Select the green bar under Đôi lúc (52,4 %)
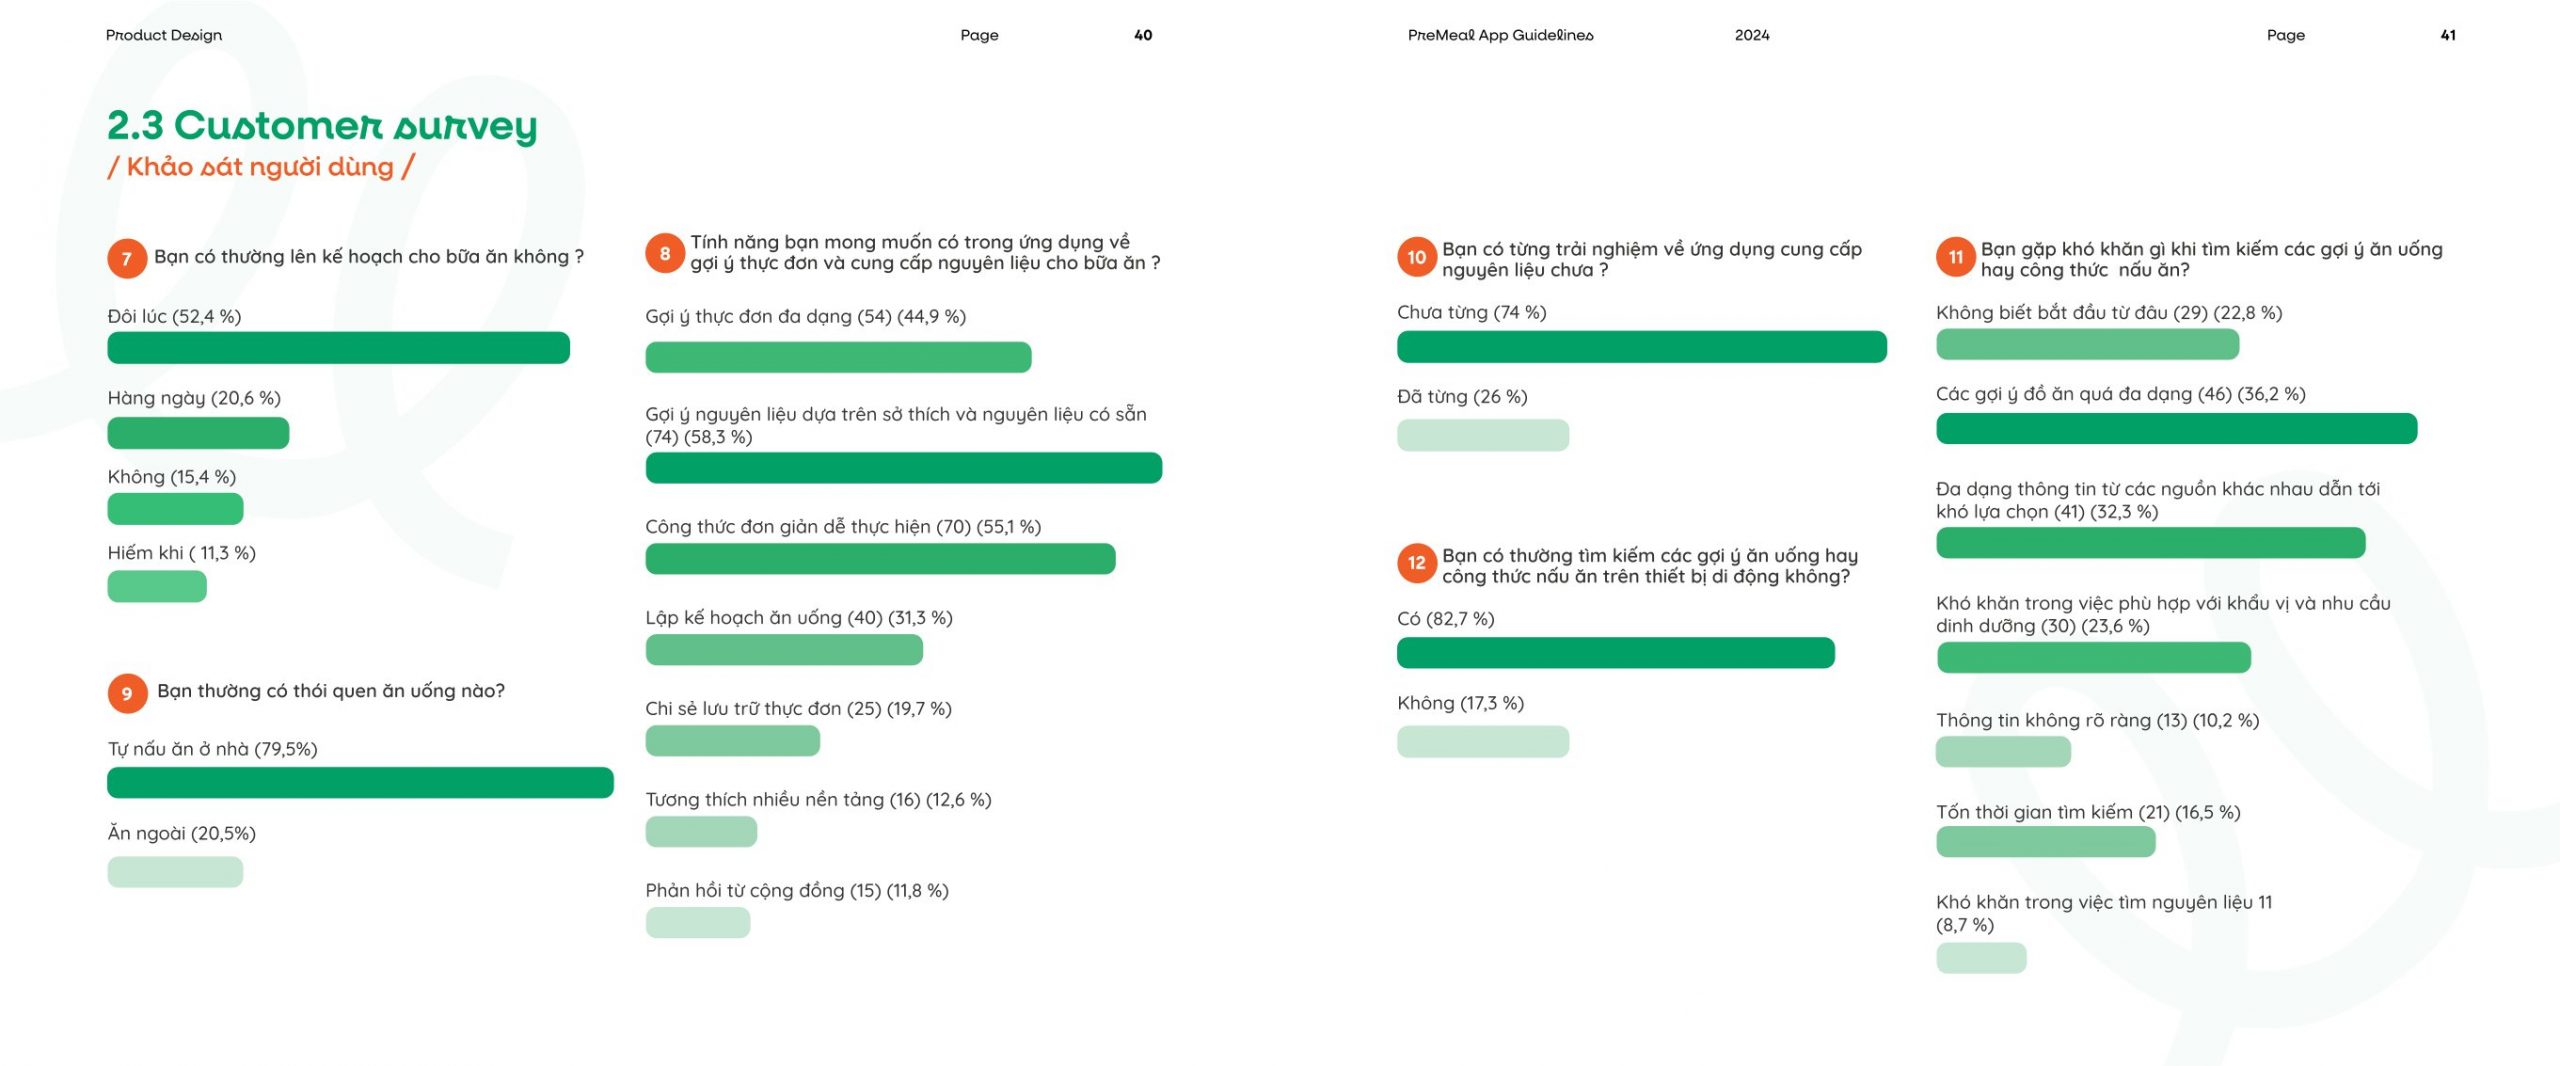2560x1066 pixels. pos(338,348)
